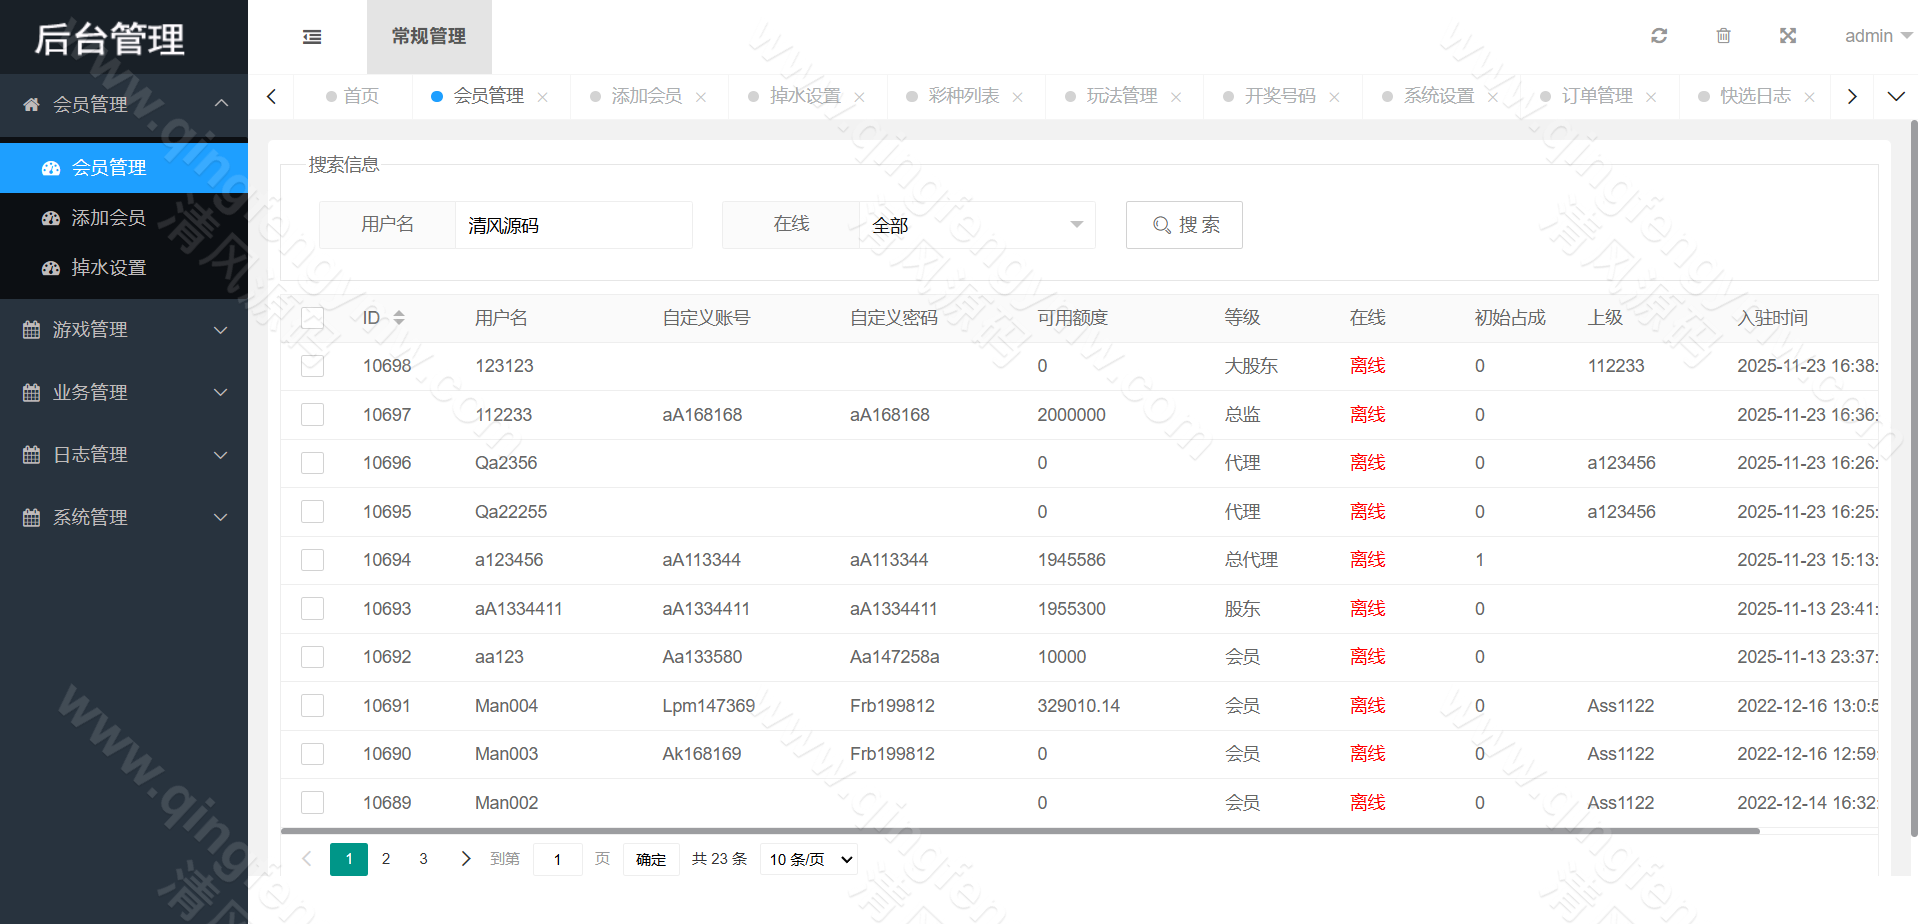Open the 在线 status filter dropdown
Screen dimensions: 1918x924
tap(975, 225)
